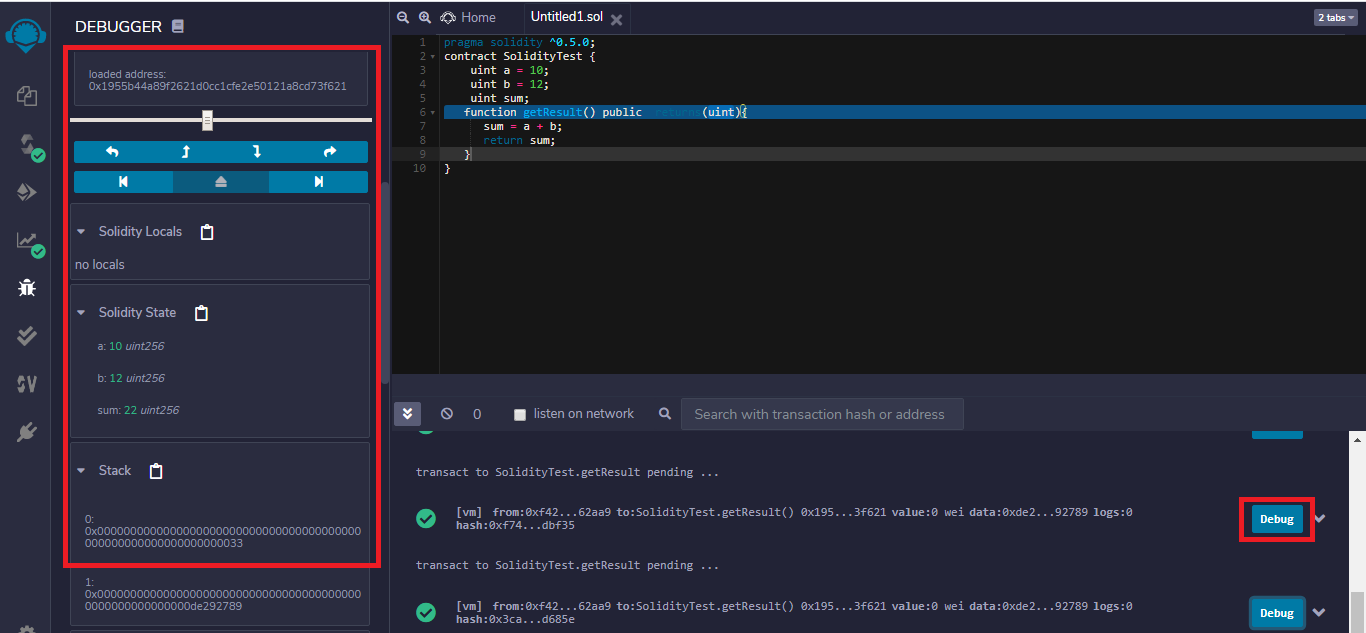Copy the Stack contents to clipboard
Screen dimensions: 1366x633
tap(156, 471)
